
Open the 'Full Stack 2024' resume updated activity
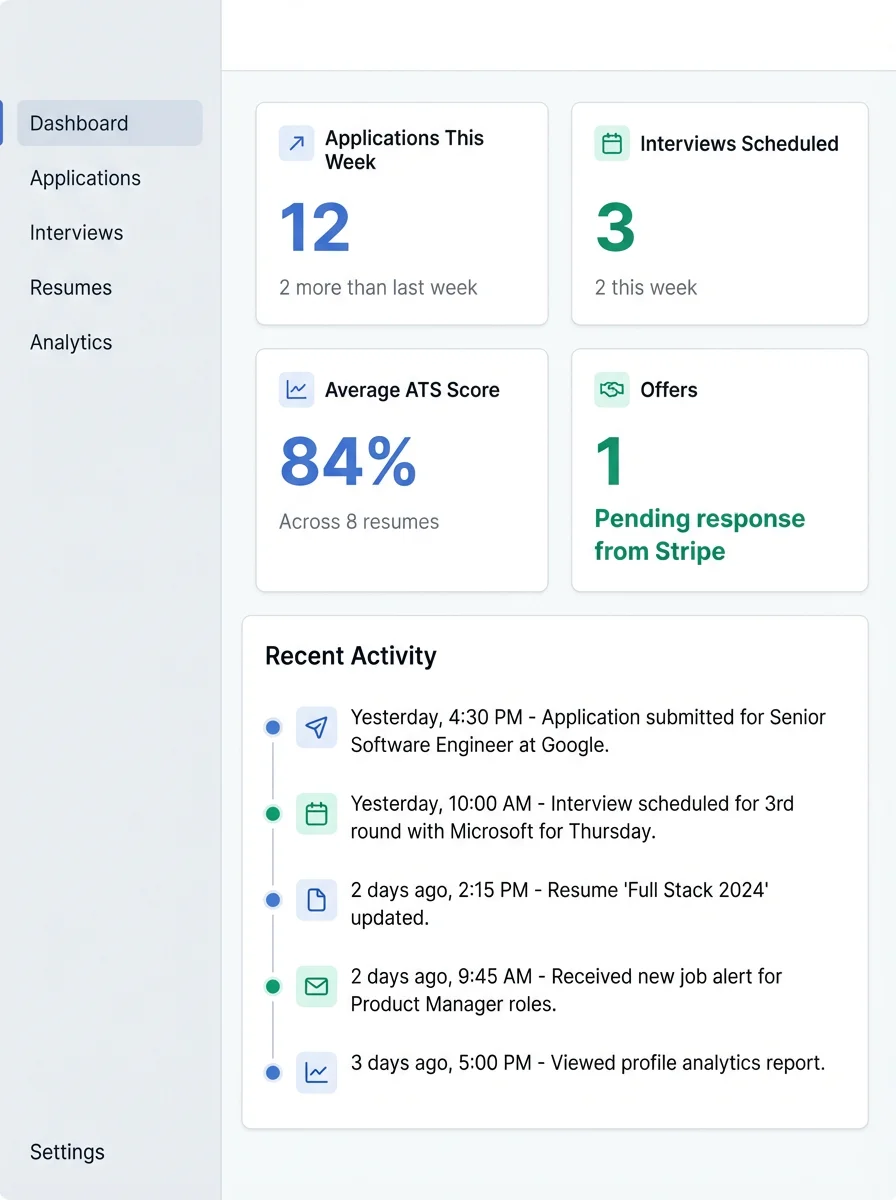[x=559, y=903]
